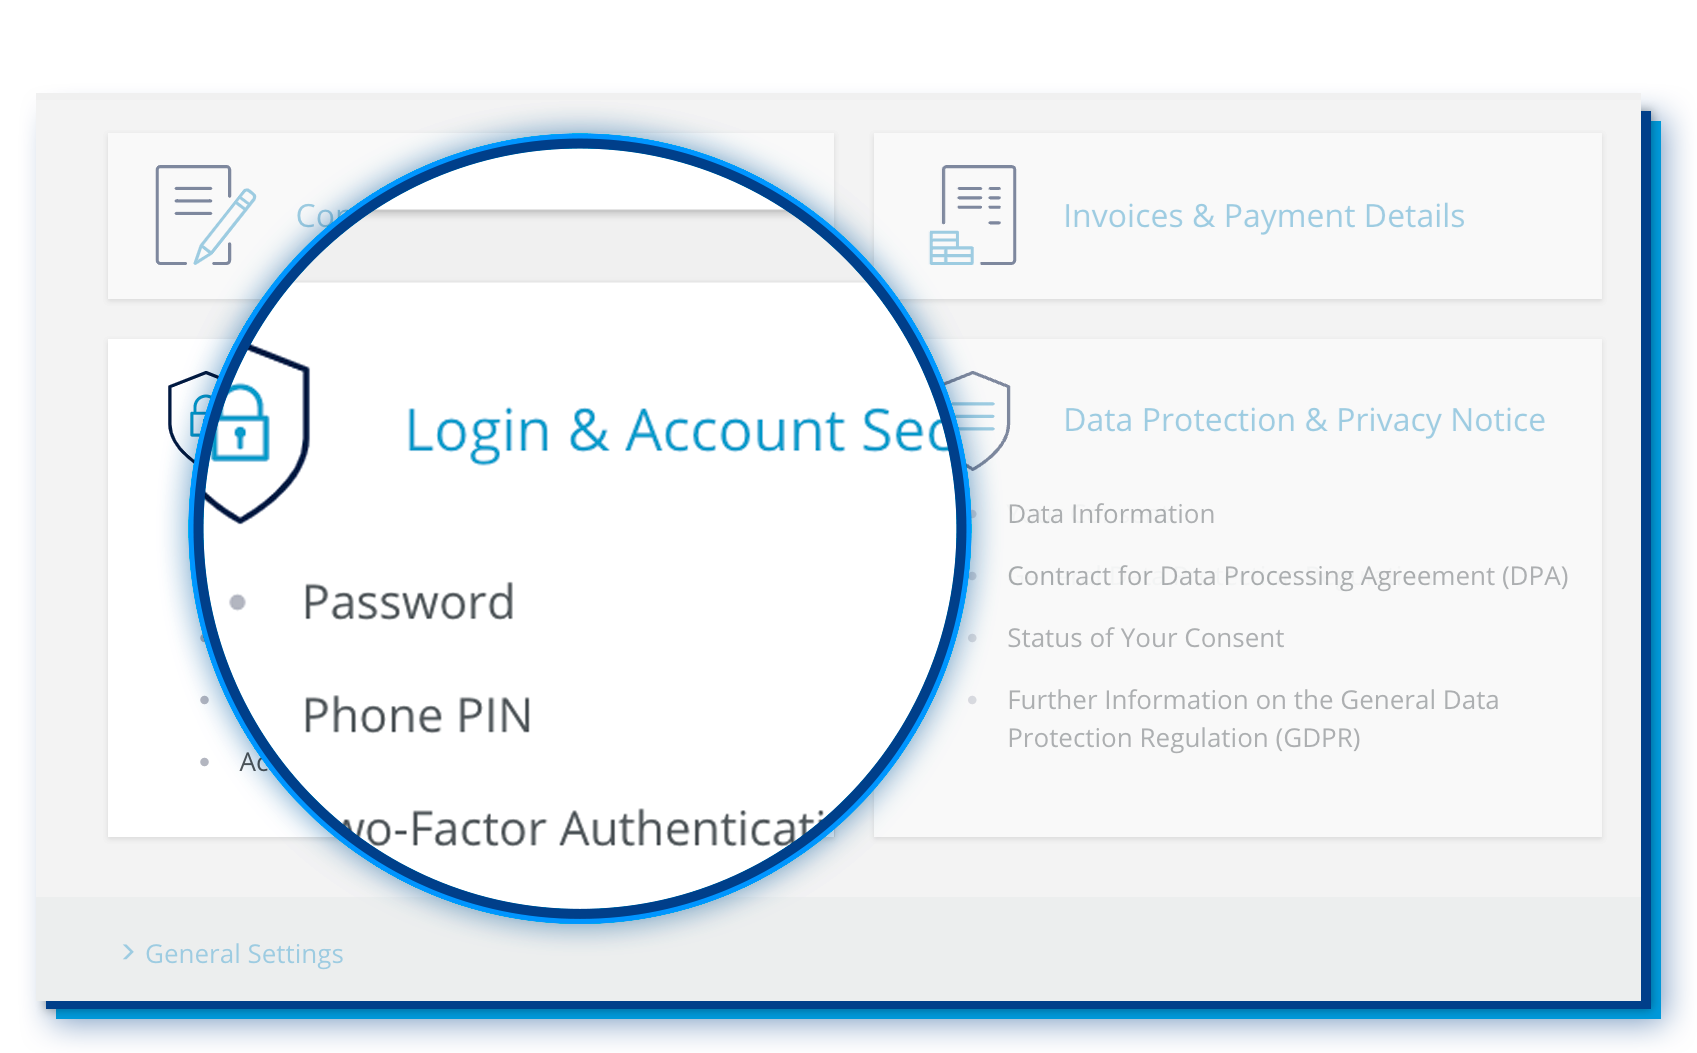Open Contract for Data Processing Agreement (DPA)
Viewport: 1697px width, 1053px height.
point(1287,576)
